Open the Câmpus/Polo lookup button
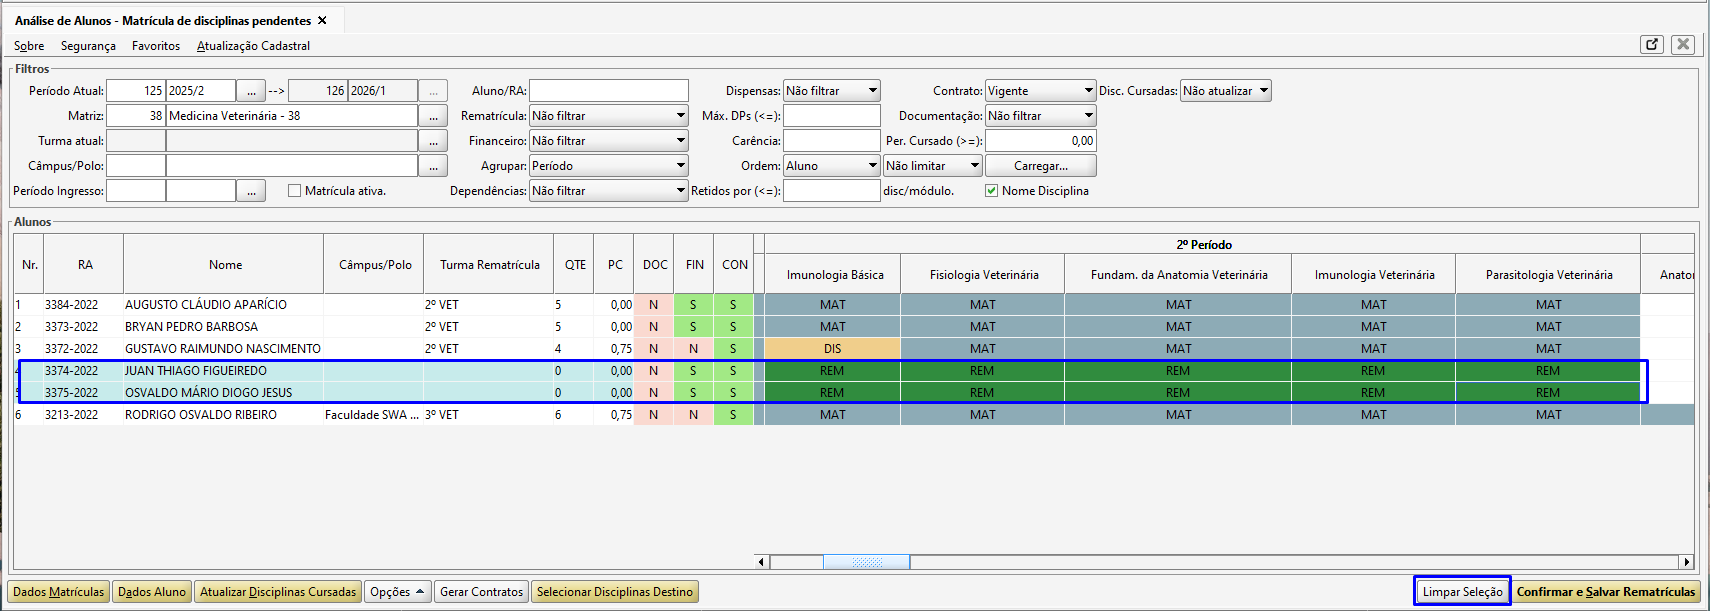Image resolution: width=1710 pixels, height=611 pixels. 433,166
